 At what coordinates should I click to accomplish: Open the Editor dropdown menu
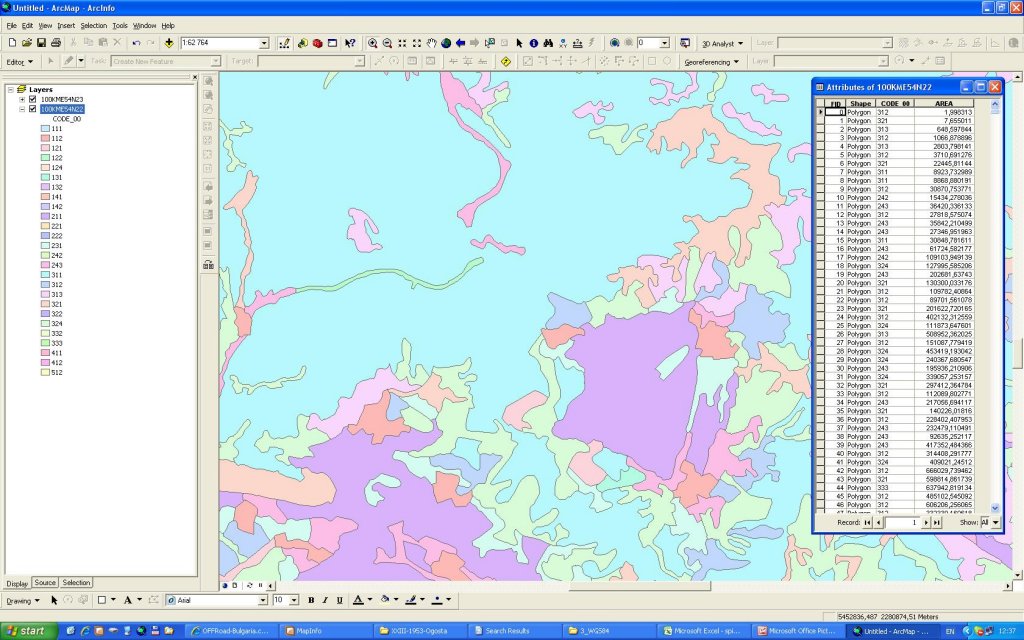(20, 62)
